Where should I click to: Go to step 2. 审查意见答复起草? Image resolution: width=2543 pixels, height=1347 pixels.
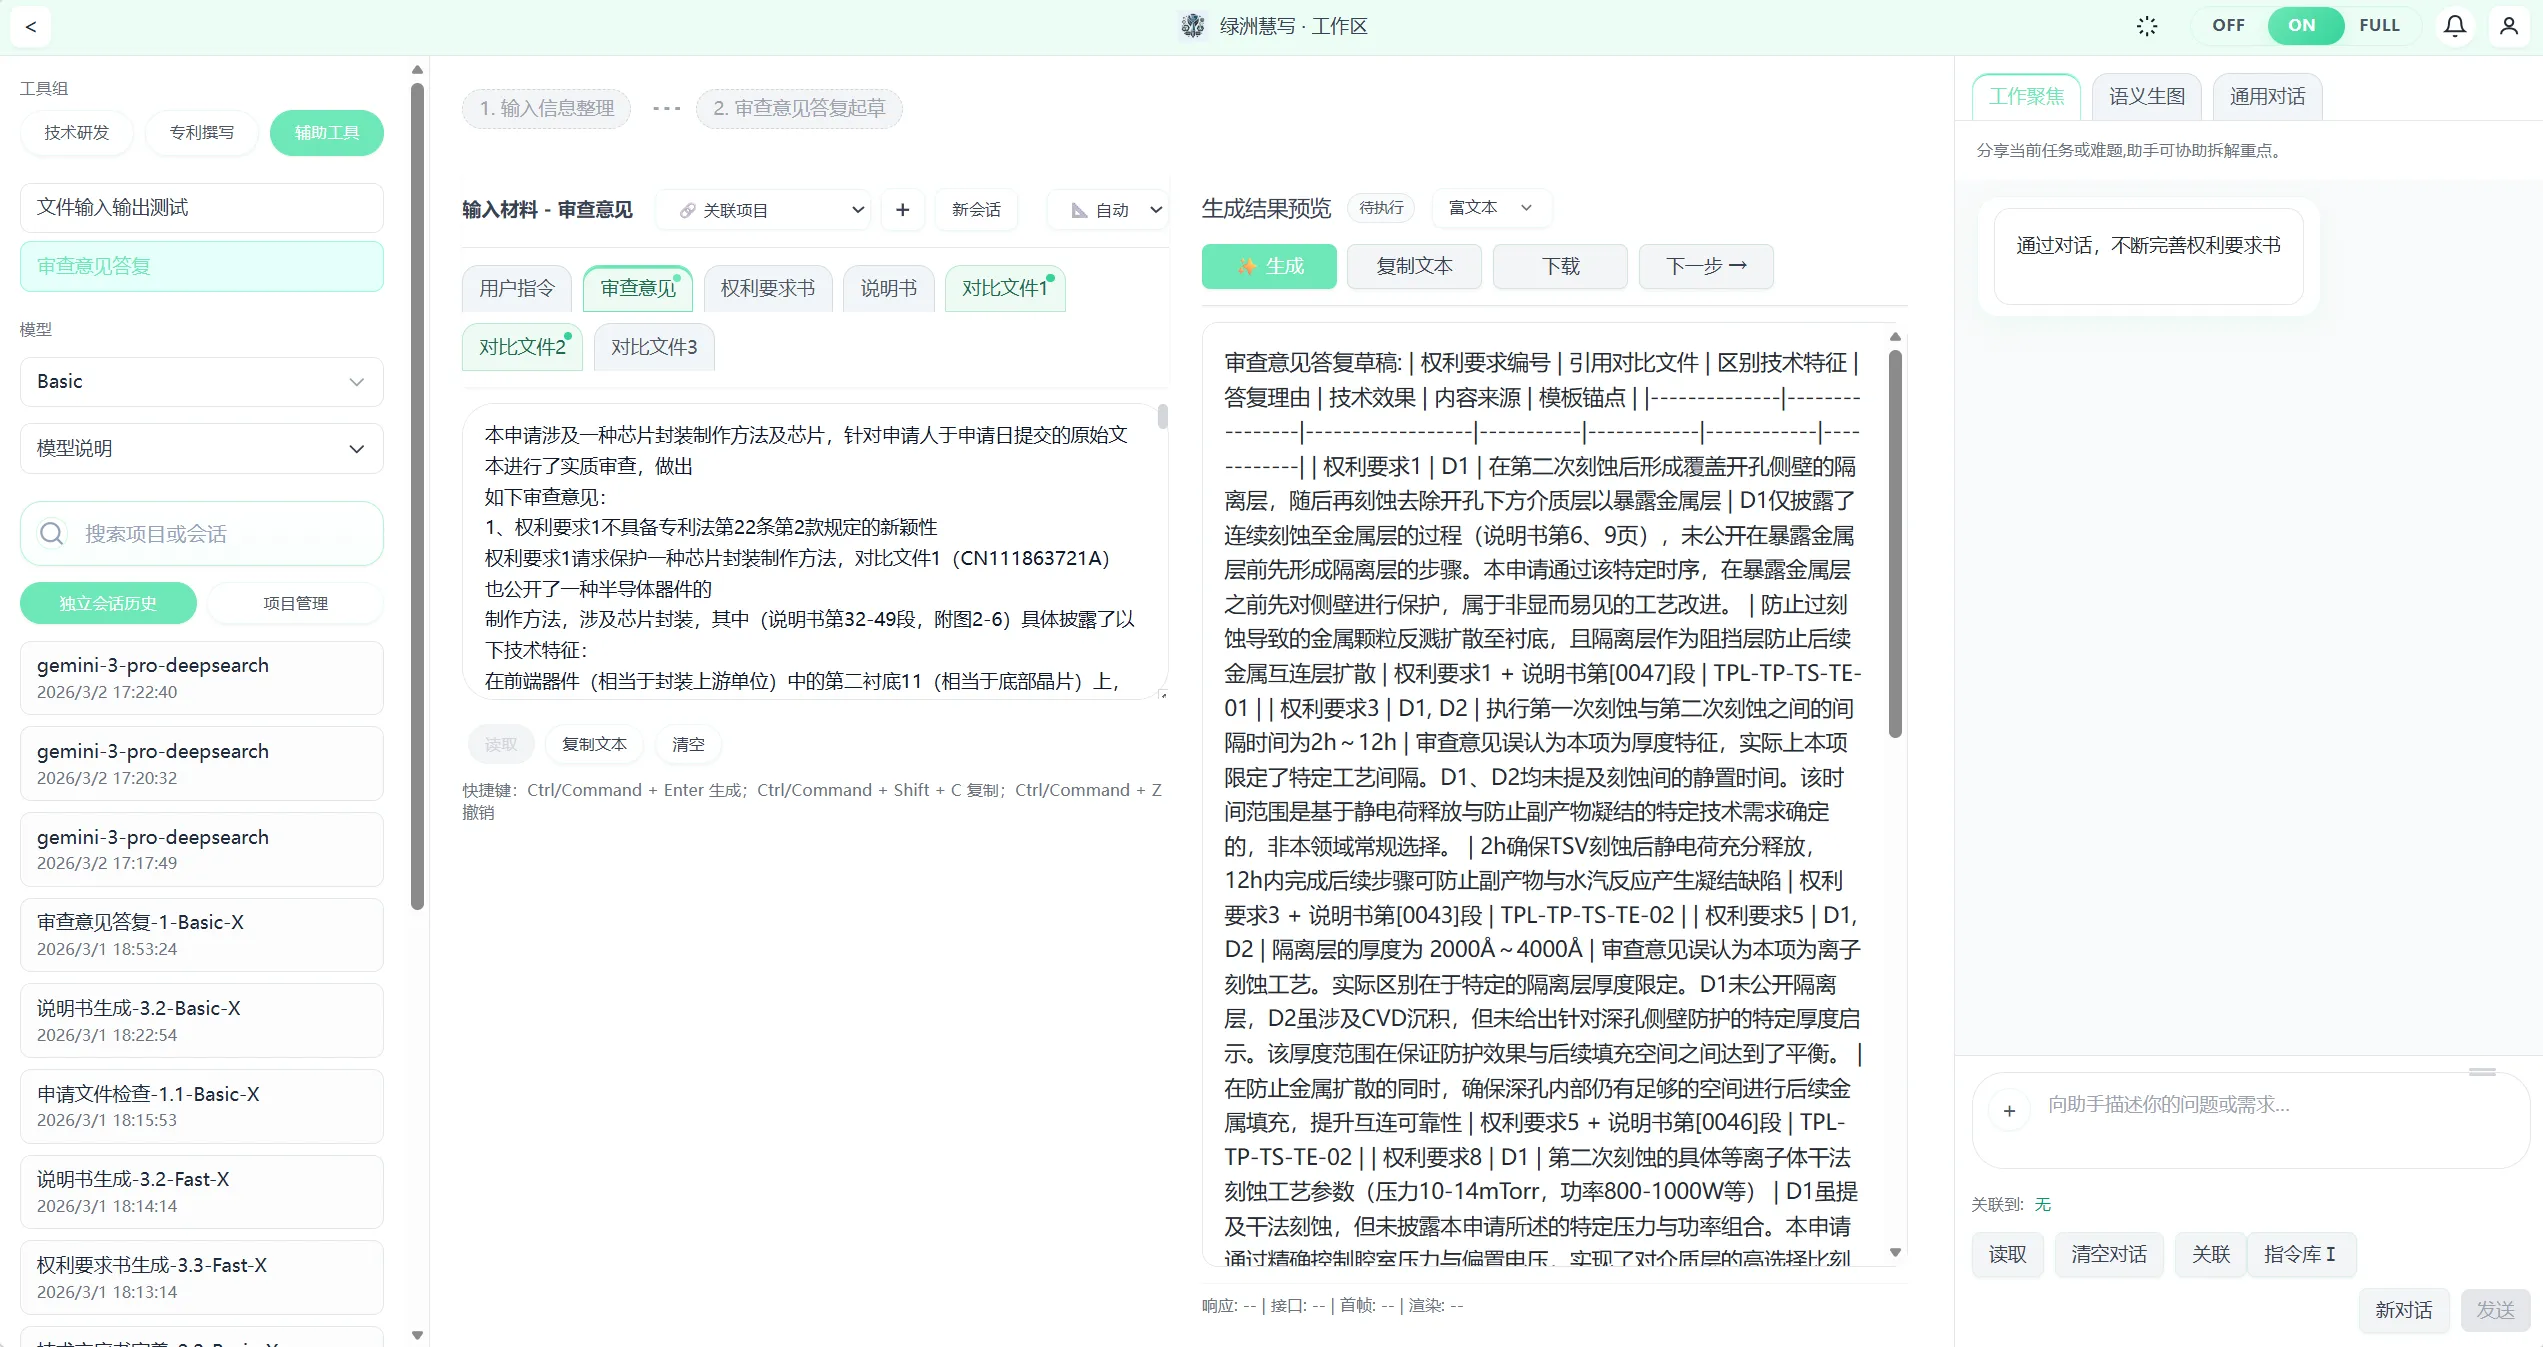[799, 108]
